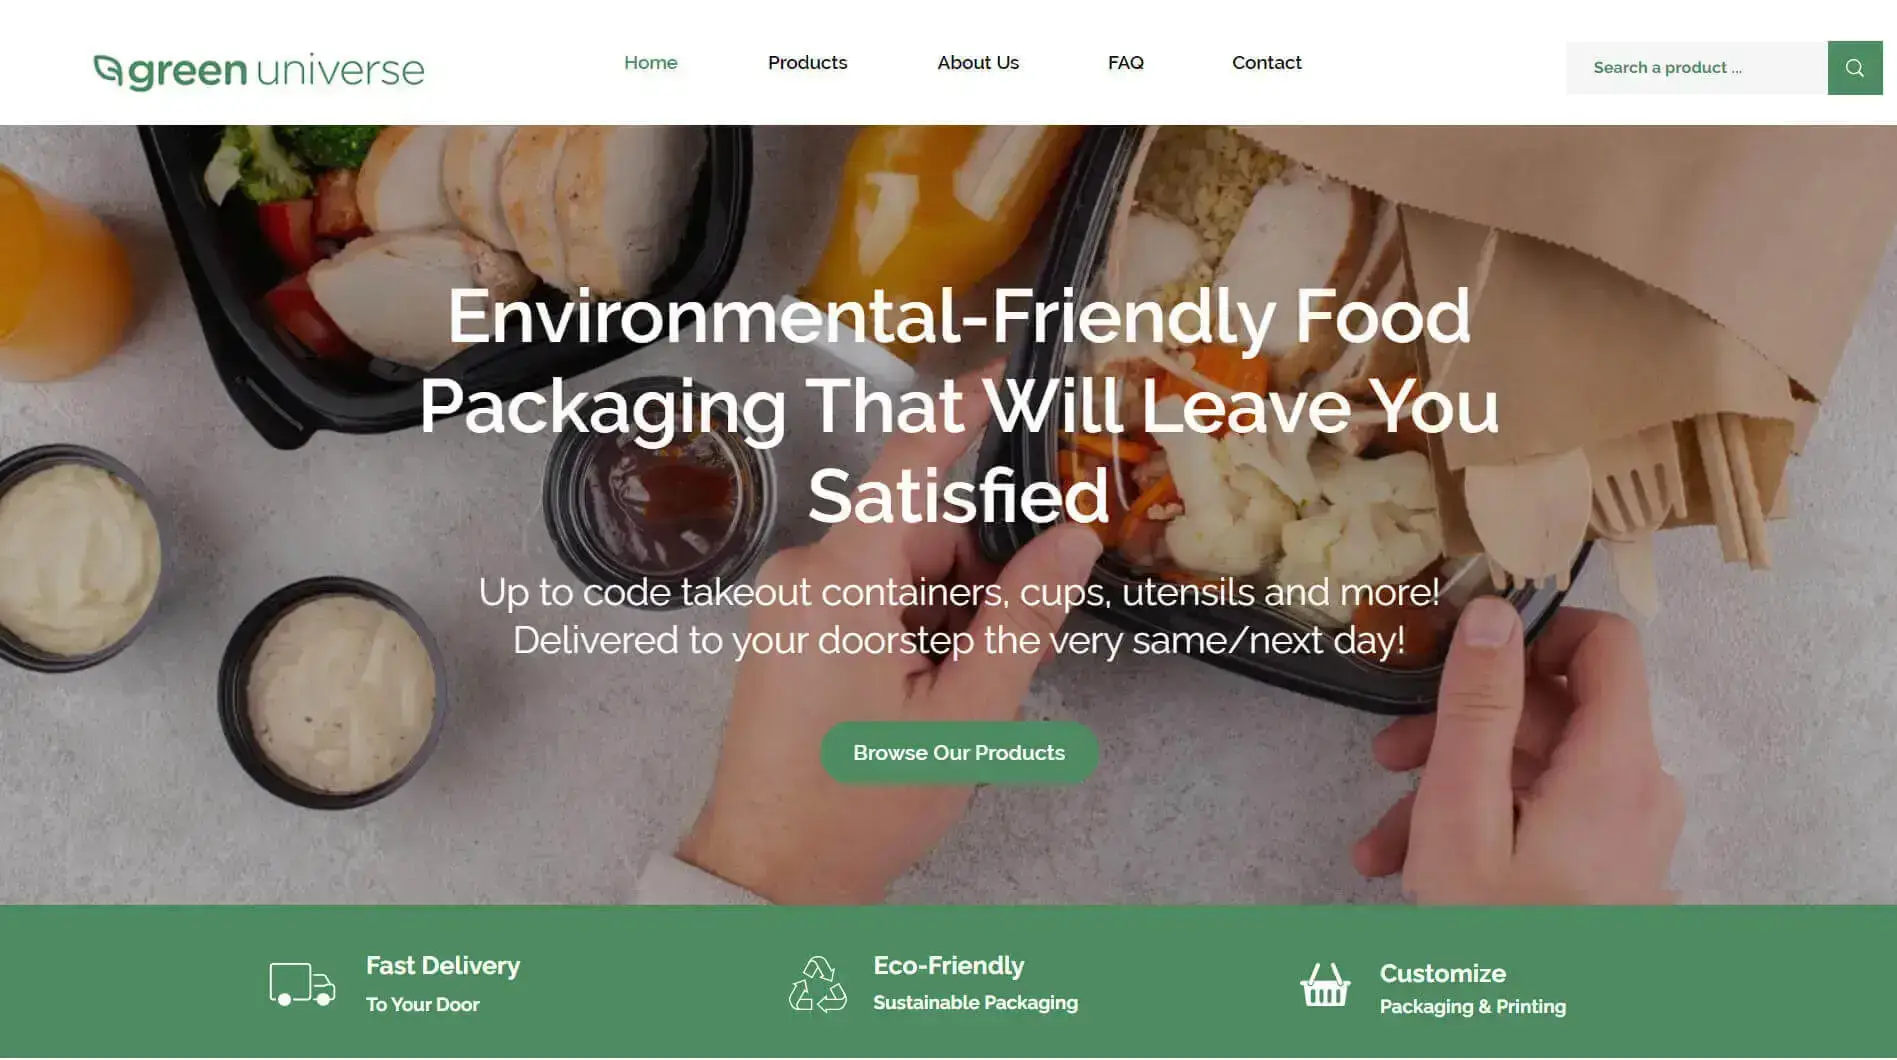The height and width of the screenshot is (1060, 1897).
Task: Click the shopping basket icon
Action: click(x=1325, y=984)
